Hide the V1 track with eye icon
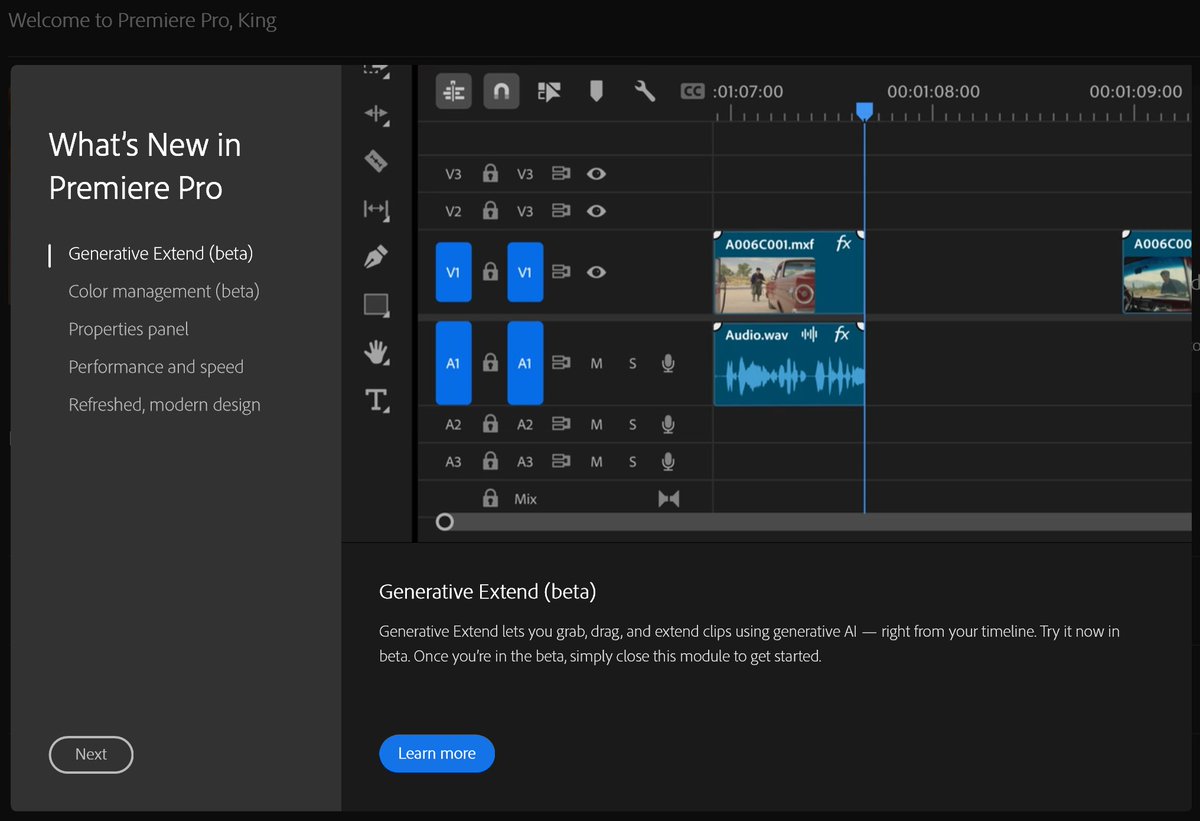This screenshot has height=821, width=1200. (597, 272)
